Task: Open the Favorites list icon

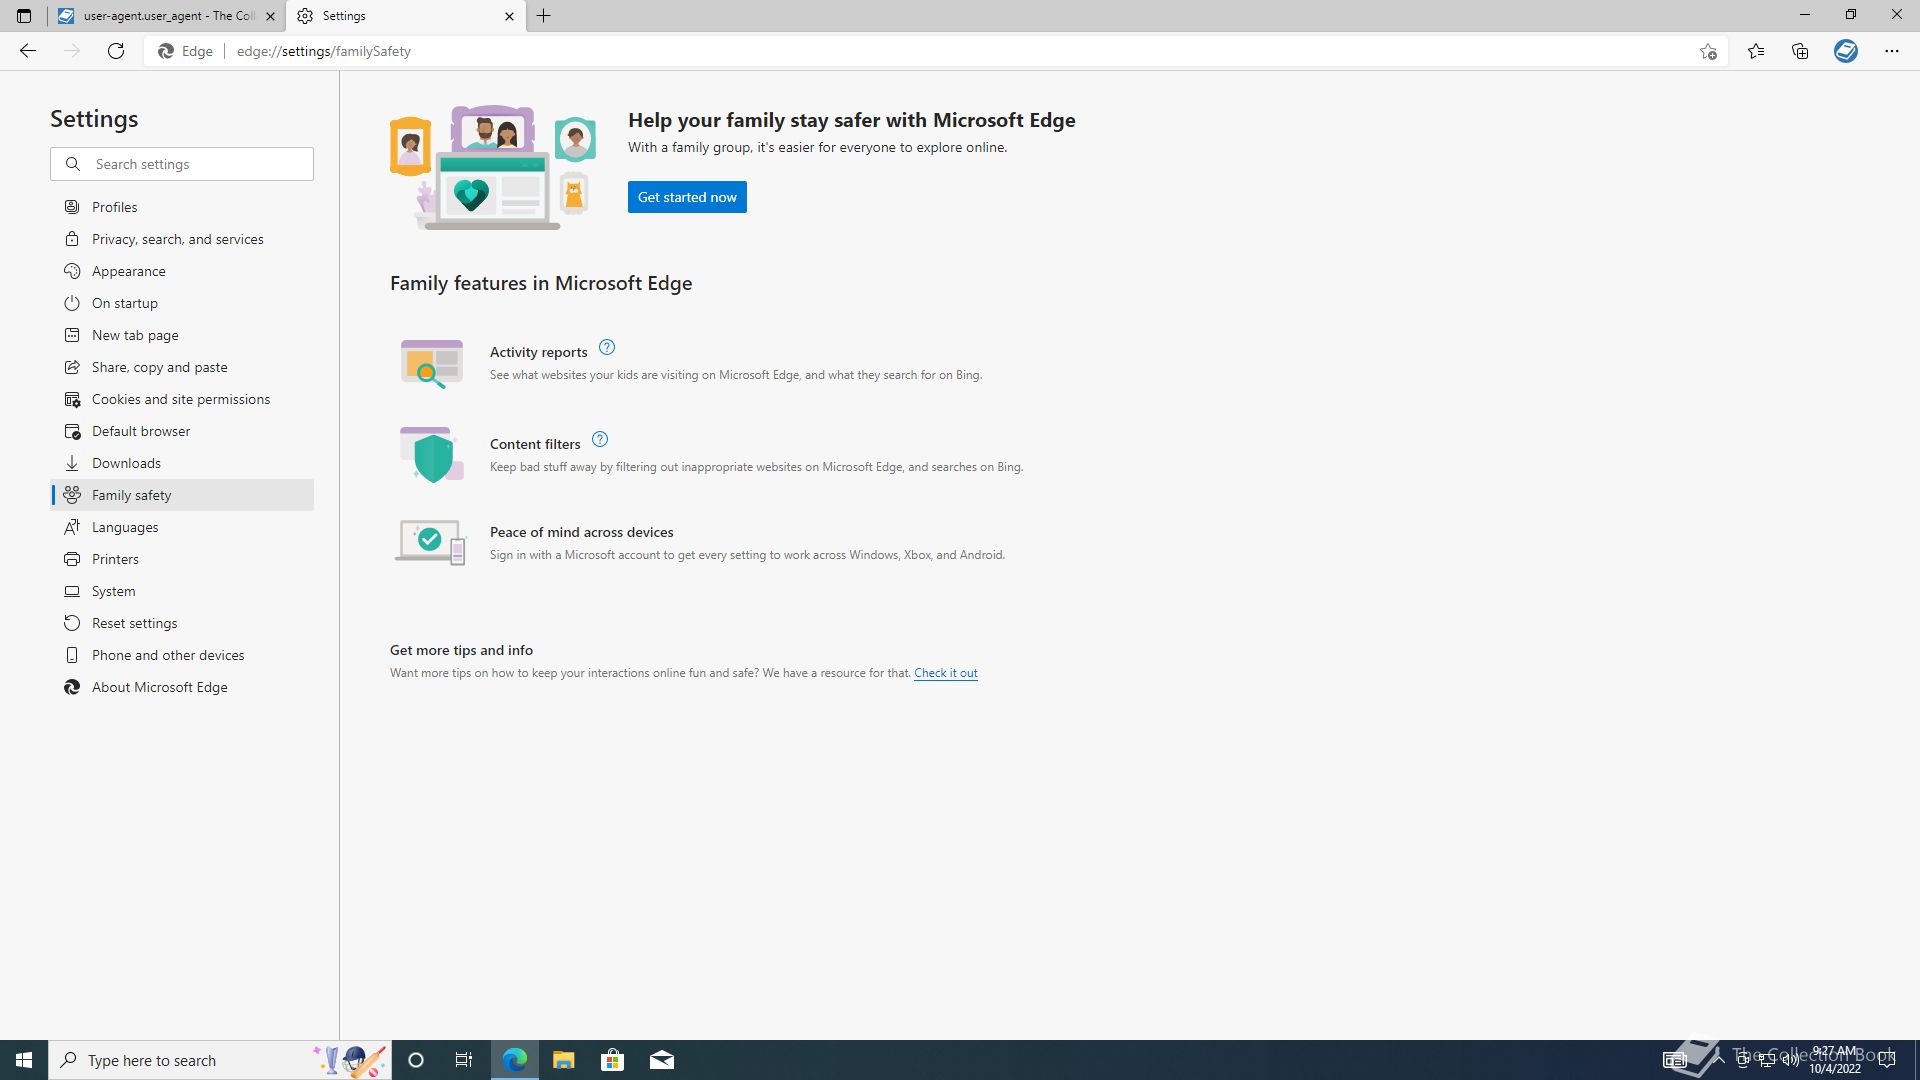Action: point(1756,51)
